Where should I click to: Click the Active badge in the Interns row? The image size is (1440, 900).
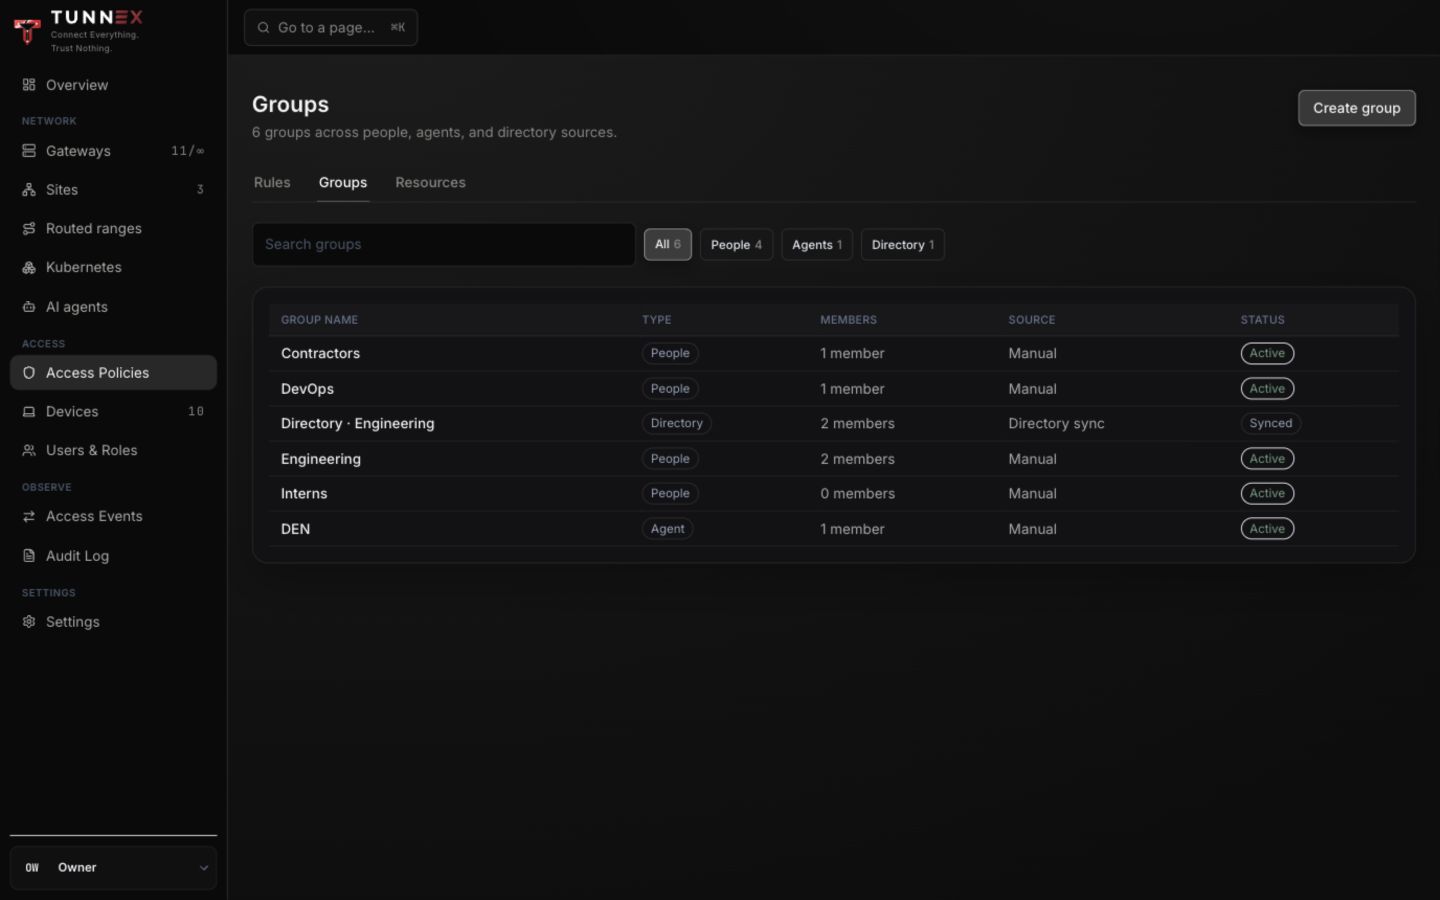click(1267, 494)
